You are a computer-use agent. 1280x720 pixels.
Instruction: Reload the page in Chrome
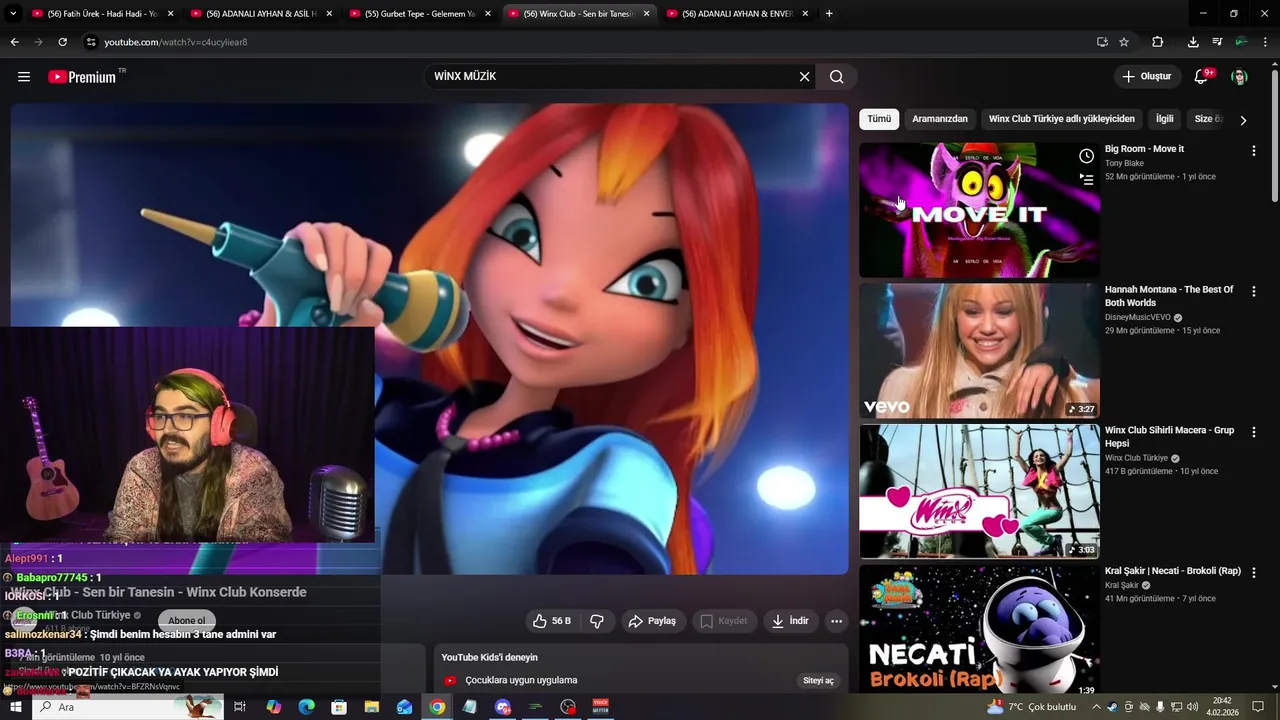point(62,42)
